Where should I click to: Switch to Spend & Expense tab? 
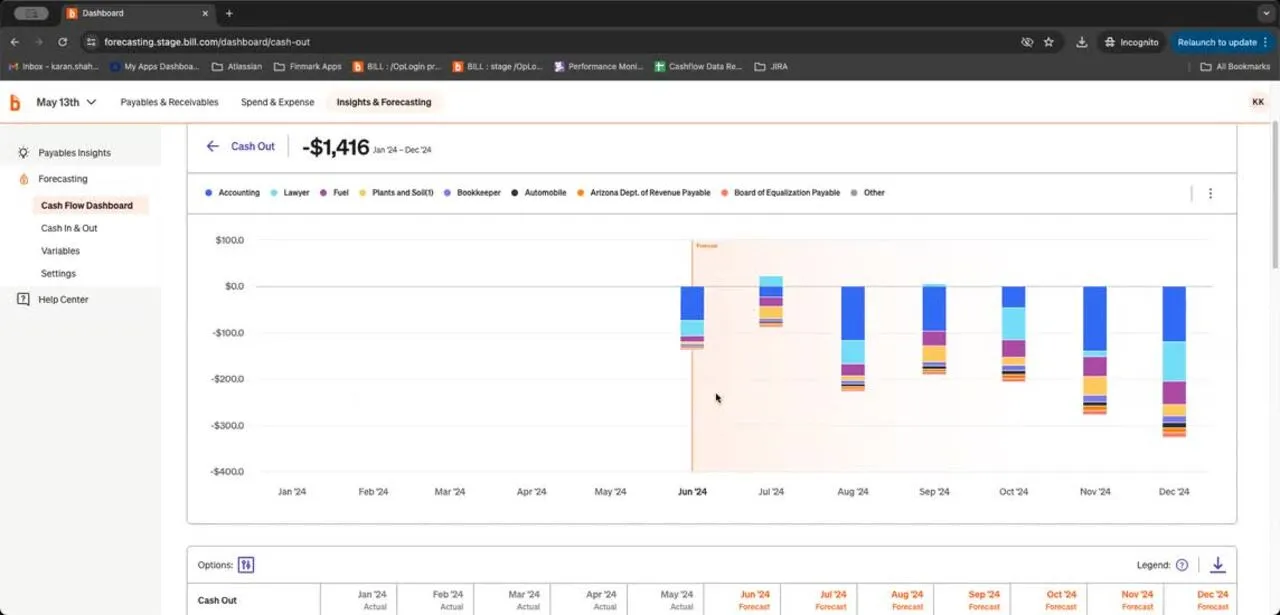click(277, 102)
